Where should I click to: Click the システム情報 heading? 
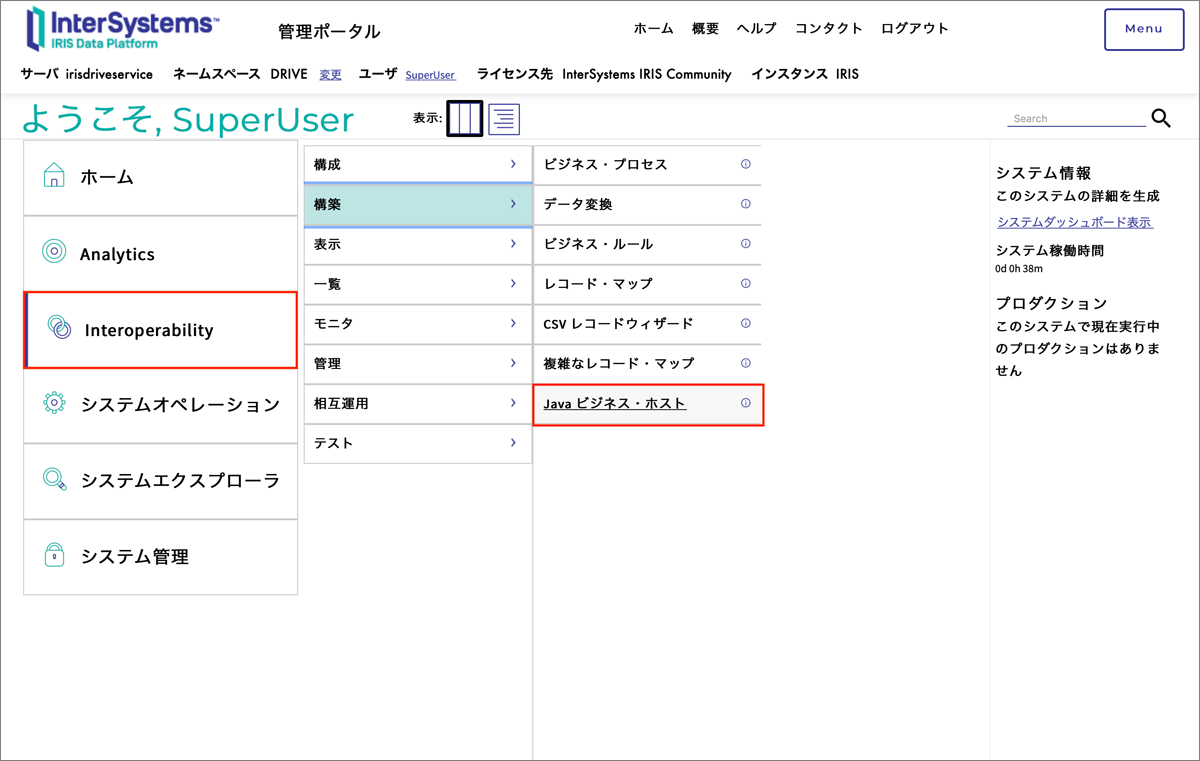tap(1044, 174)
